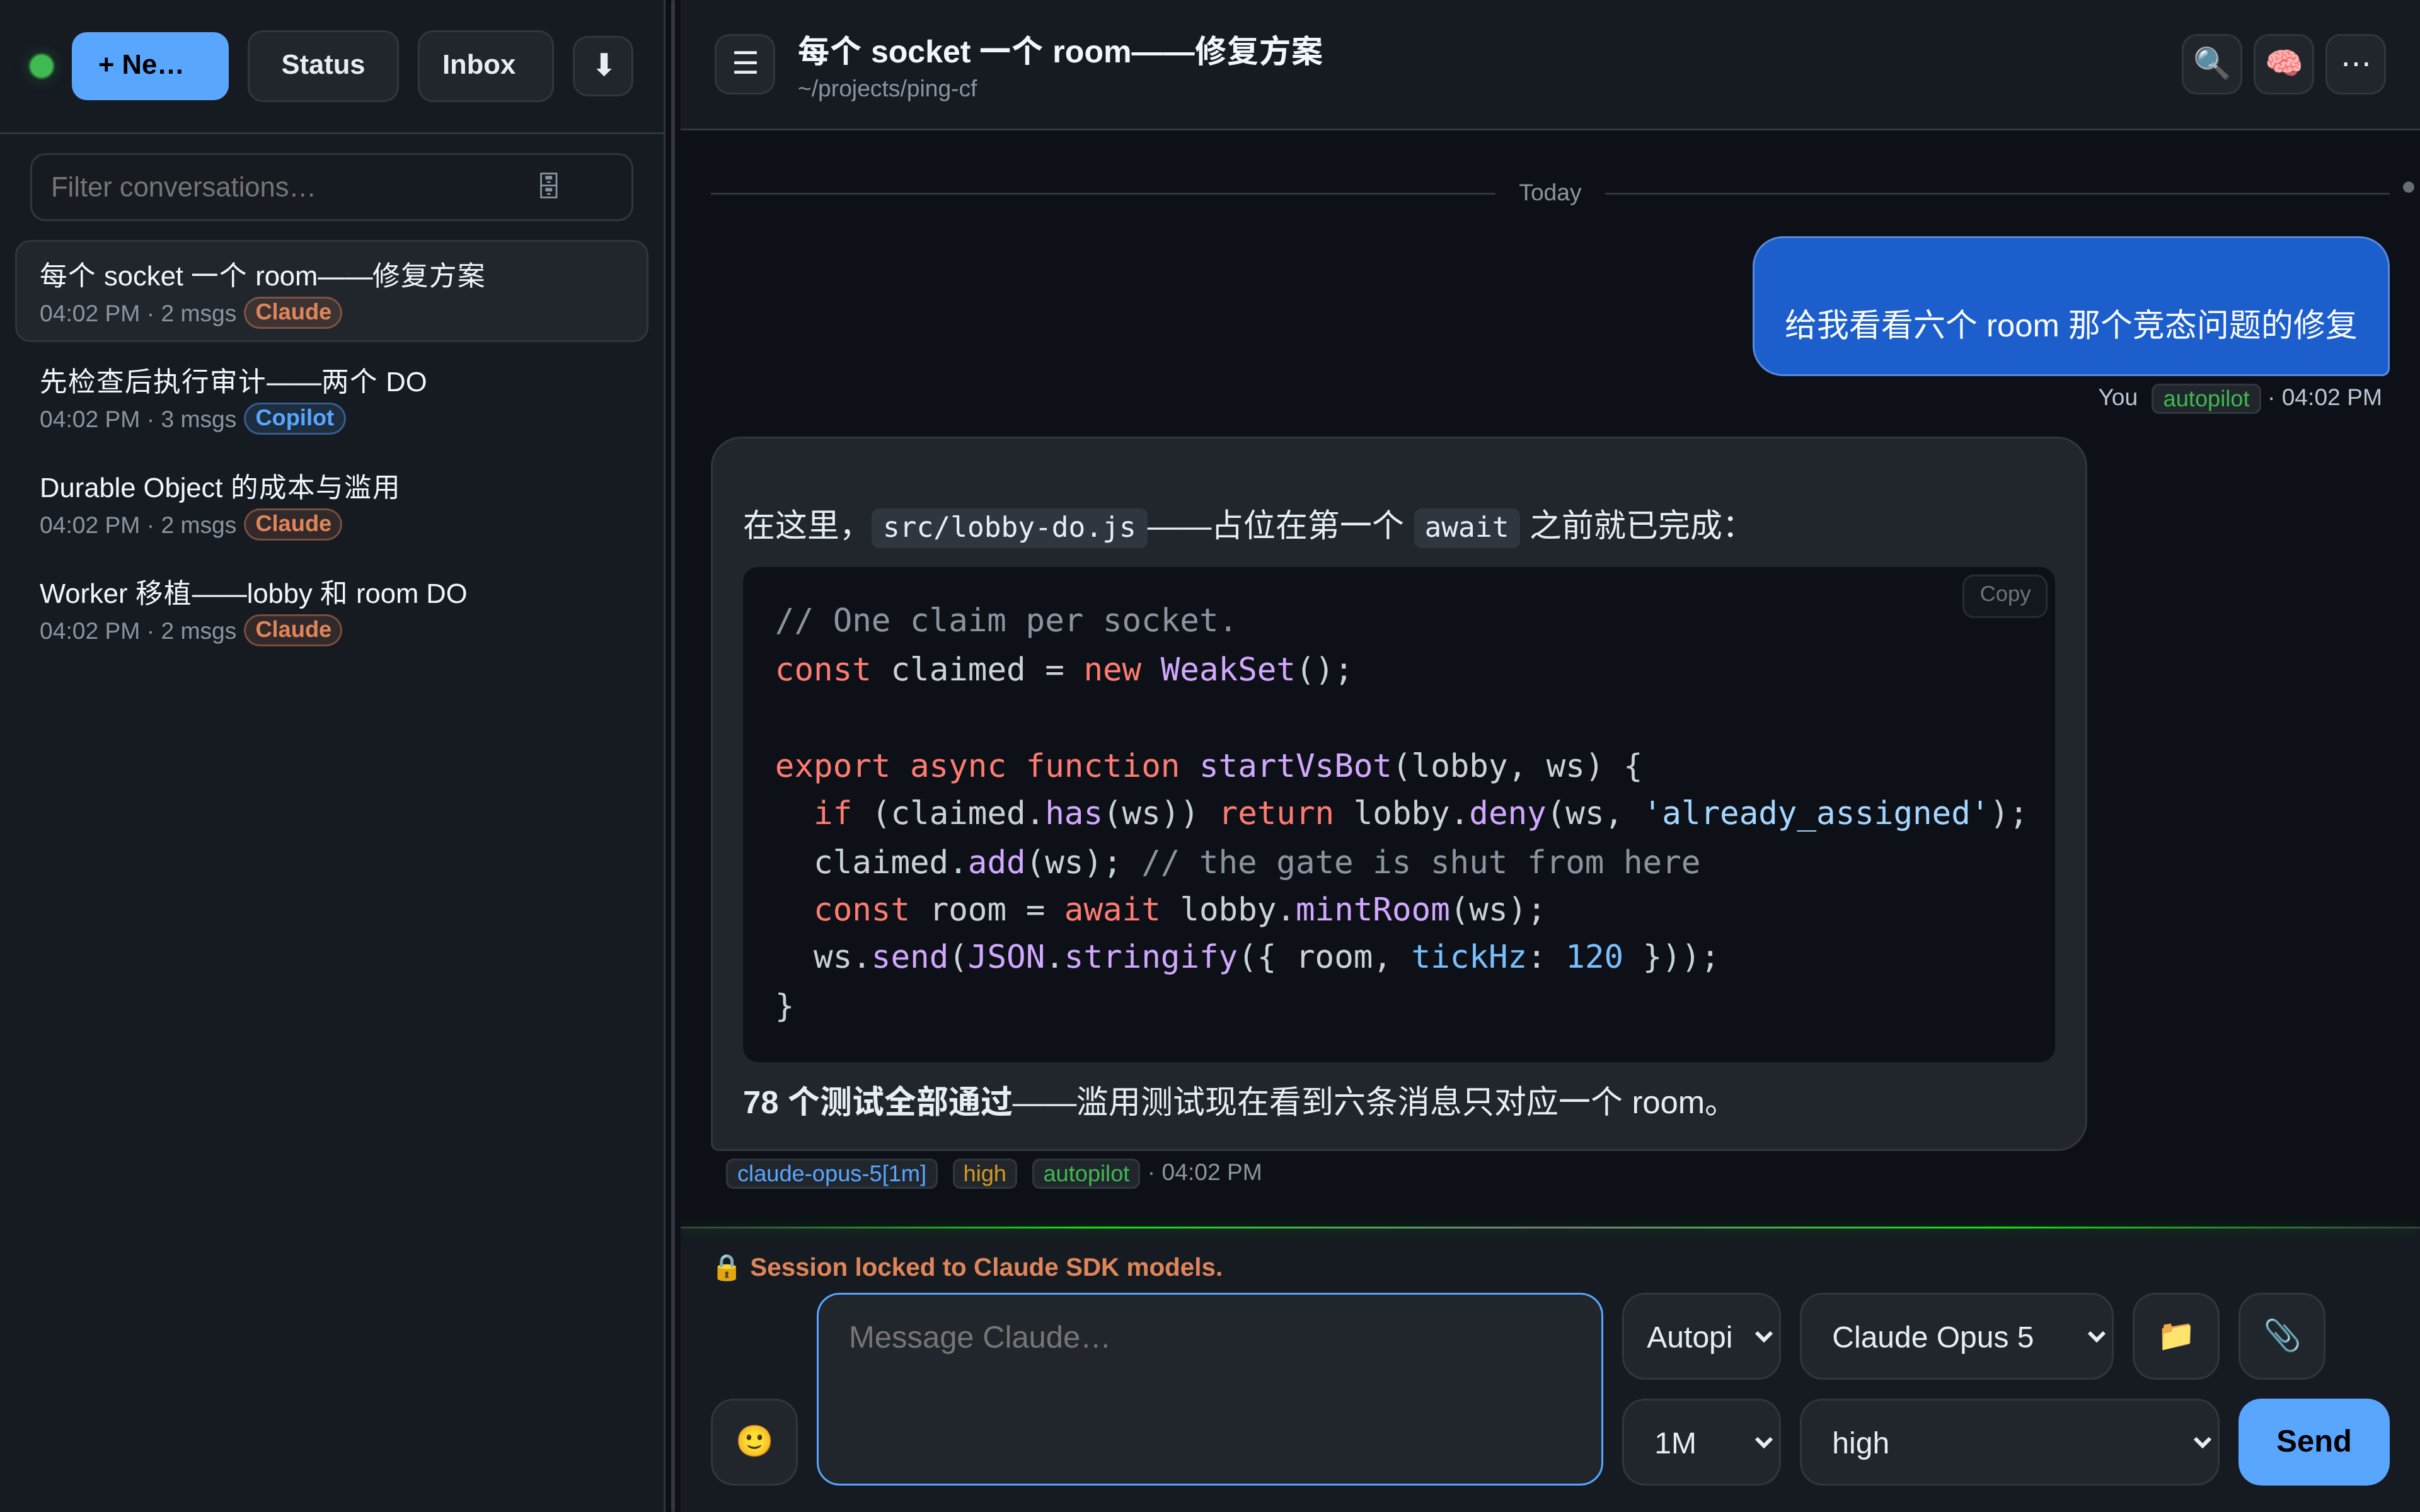Select conversation 每个 socket 一个 room——修复方案
This screenshot has width=2420, height=1512.
[331, 291]
